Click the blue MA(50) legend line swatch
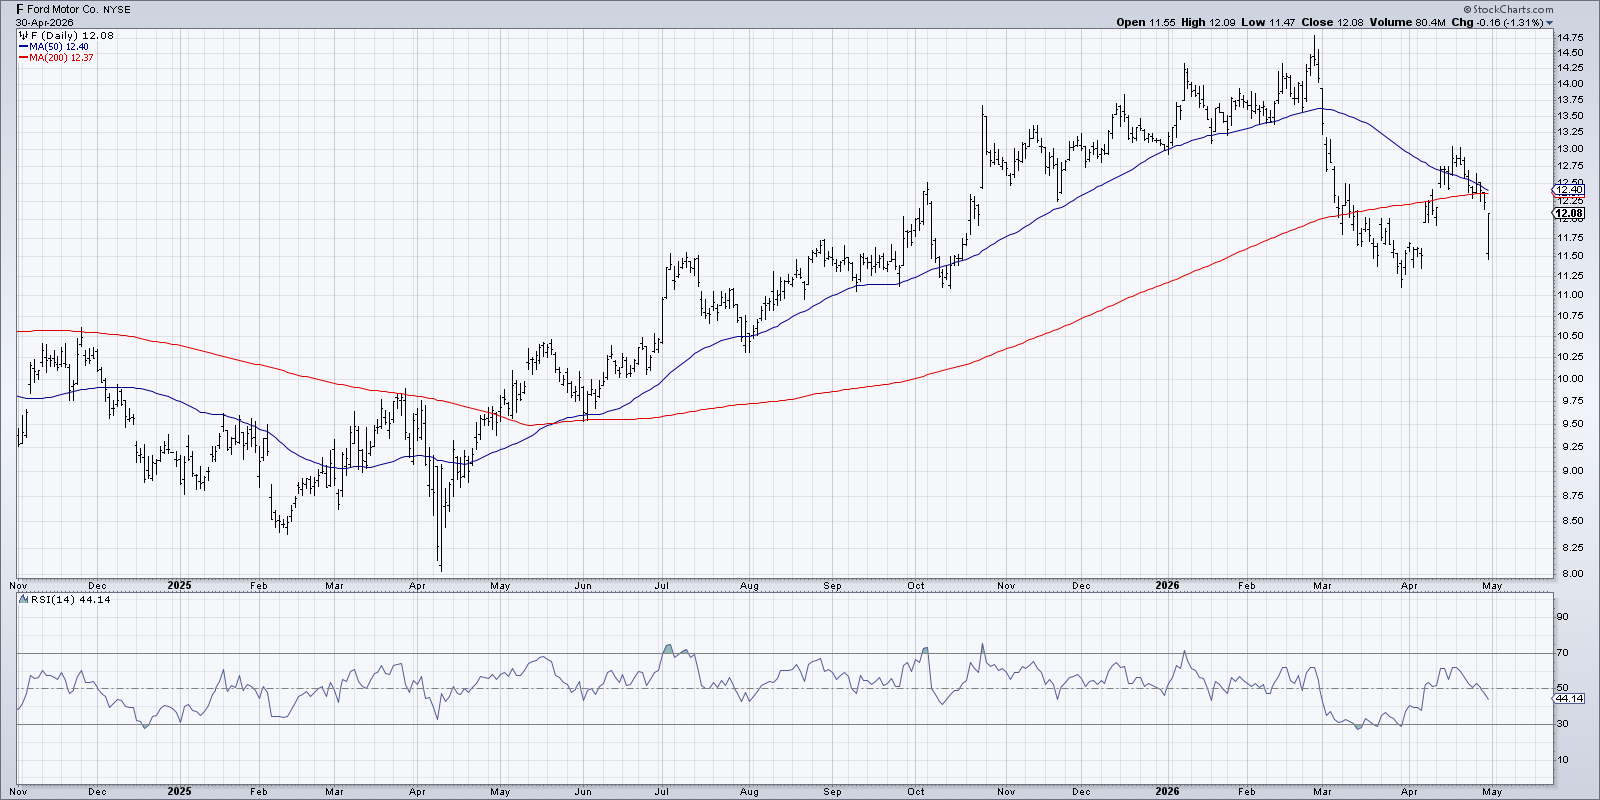The height and width of the screenshot is (800, 1600). coord(23,47)
